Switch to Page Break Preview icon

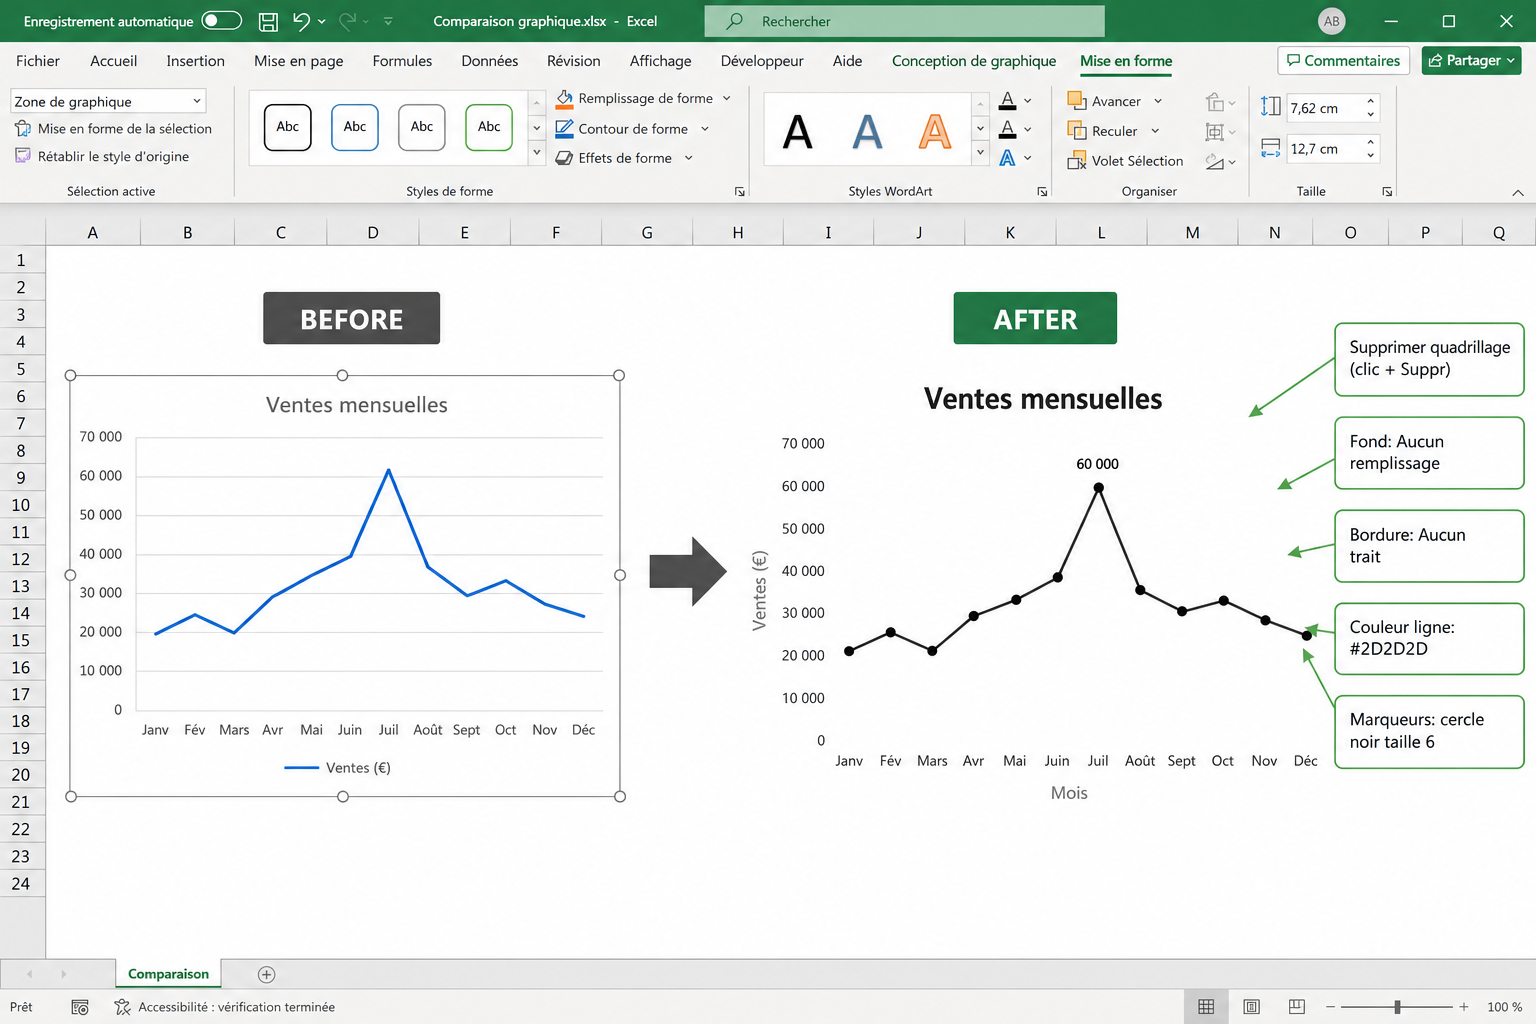point(1297,1007)
